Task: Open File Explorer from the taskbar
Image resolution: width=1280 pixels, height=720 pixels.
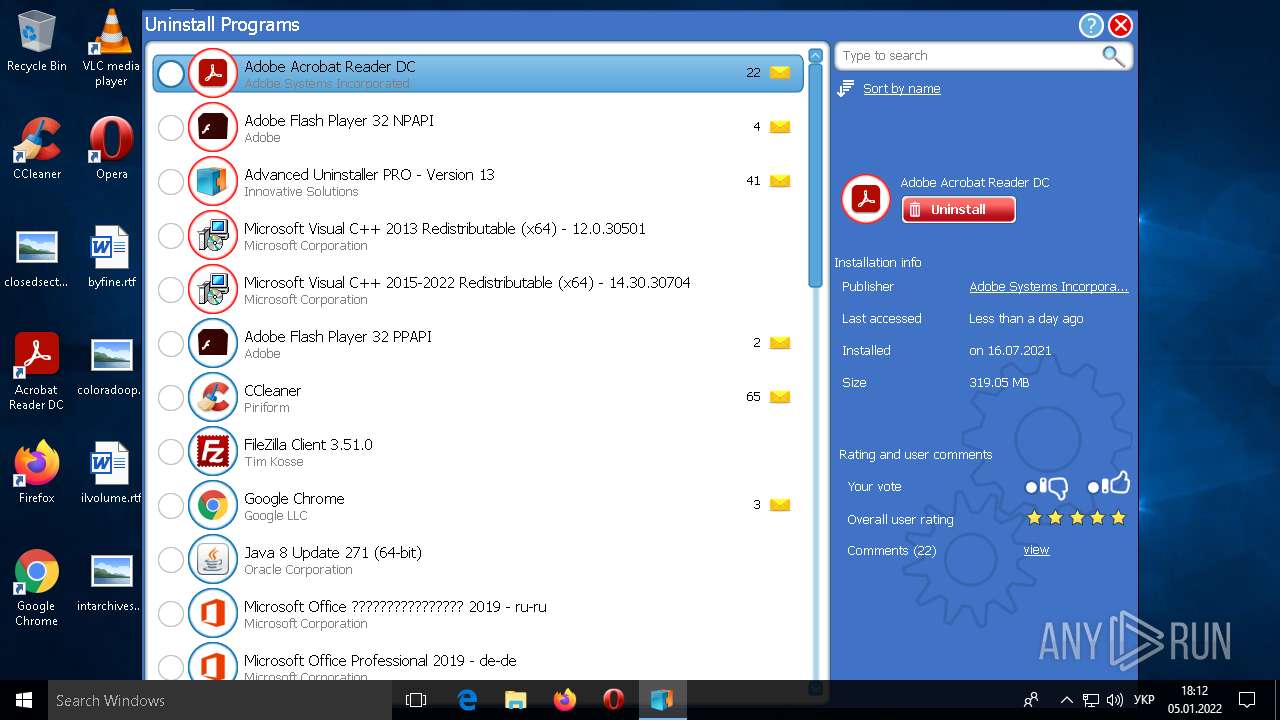Action: pos(516,700)
